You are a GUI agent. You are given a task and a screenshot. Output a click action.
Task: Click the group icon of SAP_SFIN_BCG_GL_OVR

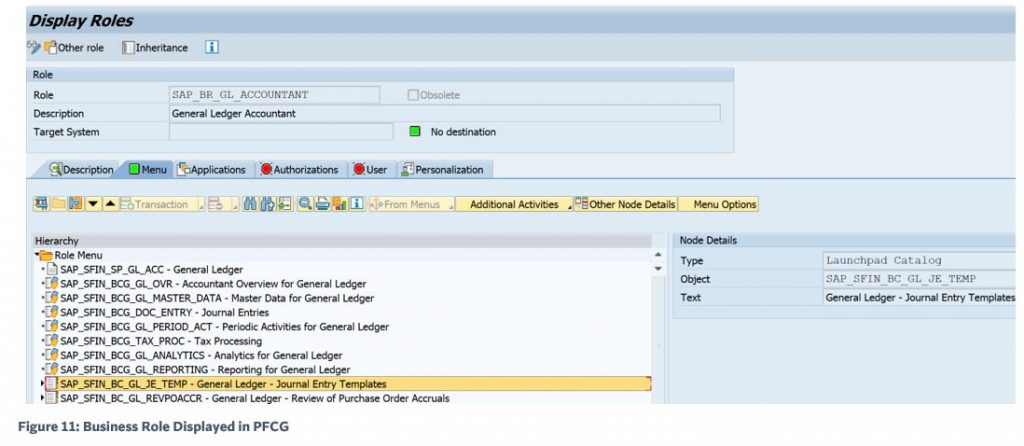[52, 284]
